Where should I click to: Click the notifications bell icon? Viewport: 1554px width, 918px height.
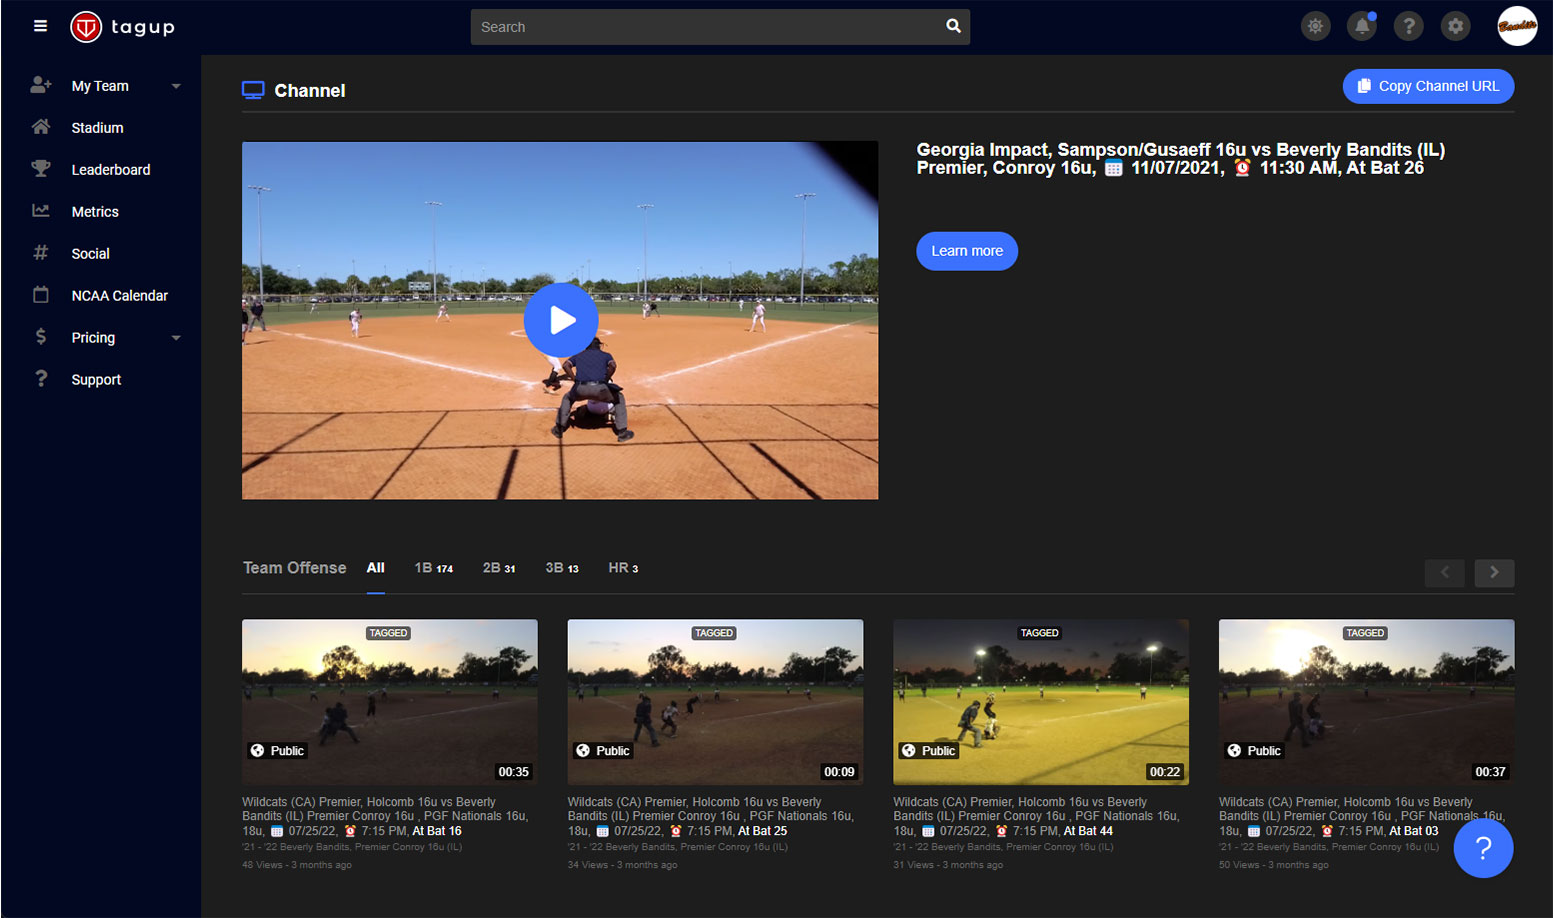pos(1362,26)
